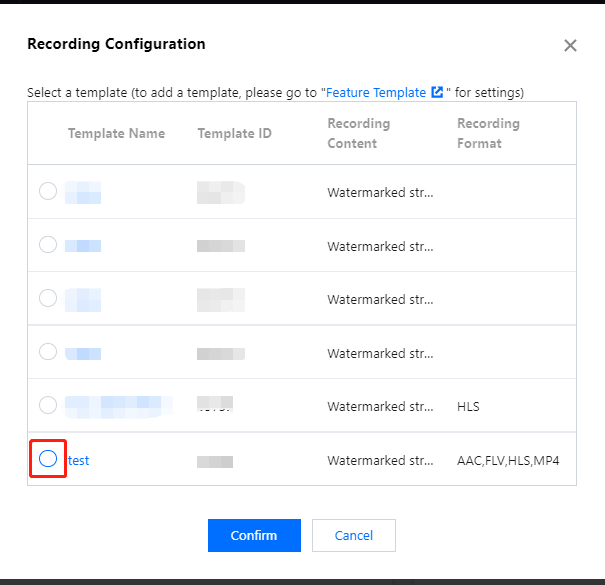605x585 pixels.
Task: Select the radio button for the test template
Action: [48, 459]
